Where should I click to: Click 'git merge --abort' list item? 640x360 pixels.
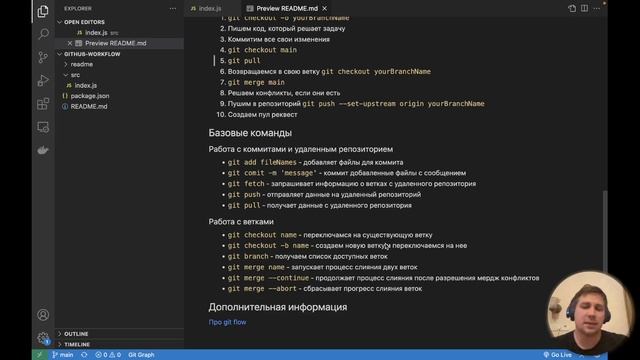(x=324, y=289)
